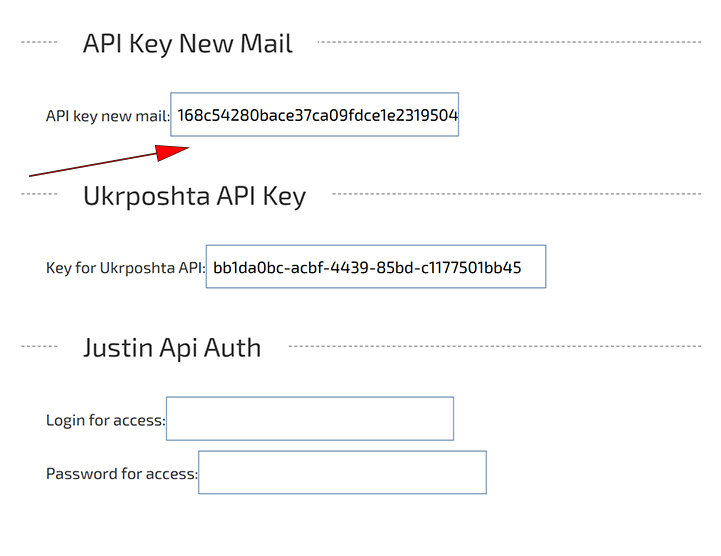Click the API key new mail input field
Screen dimensions: 721x556
[x=315, y=115]
